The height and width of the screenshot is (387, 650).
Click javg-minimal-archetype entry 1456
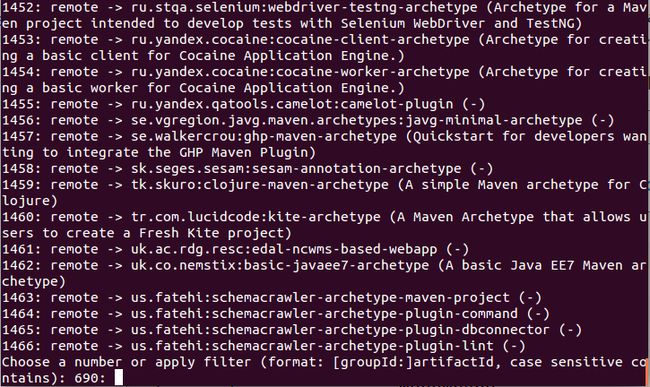click(357, 121)
